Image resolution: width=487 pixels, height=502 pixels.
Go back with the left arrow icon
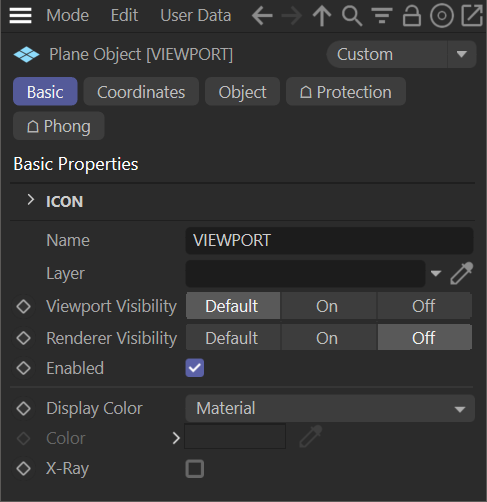click(x=262, y=15)
